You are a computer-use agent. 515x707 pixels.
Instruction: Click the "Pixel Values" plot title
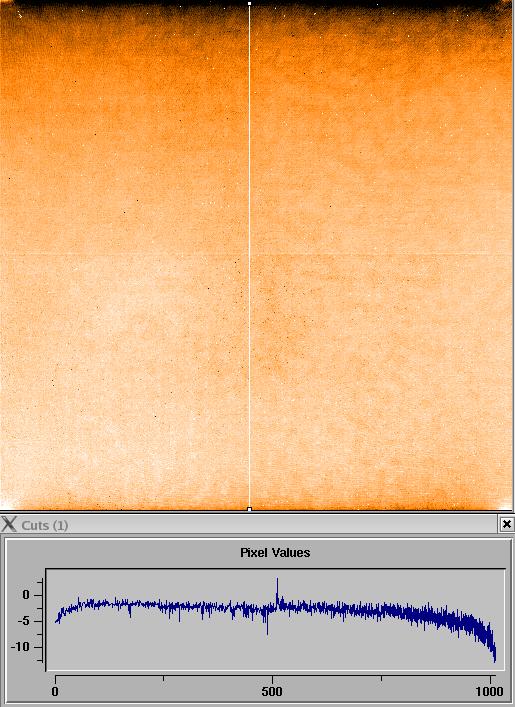pos(275,552)
